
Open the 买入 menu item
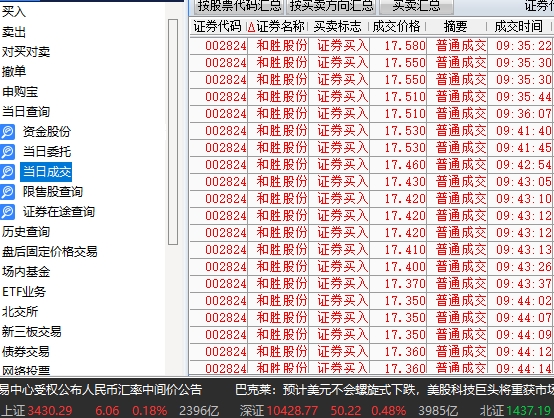(x=14, y=12)
